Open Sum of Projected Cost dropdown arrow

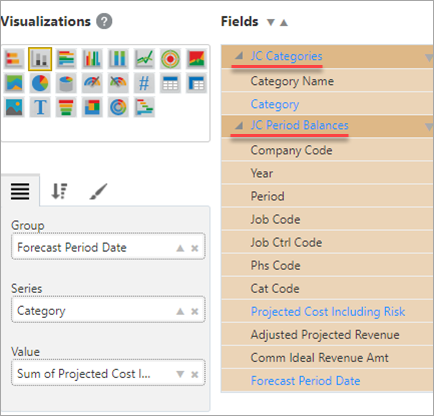pos(180,374)
